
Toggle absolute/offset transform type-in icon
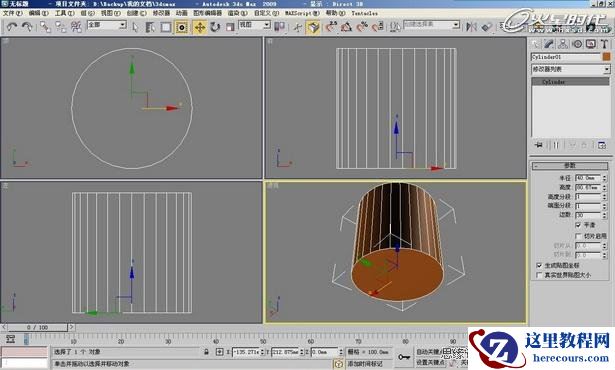(x=219, y=352)
